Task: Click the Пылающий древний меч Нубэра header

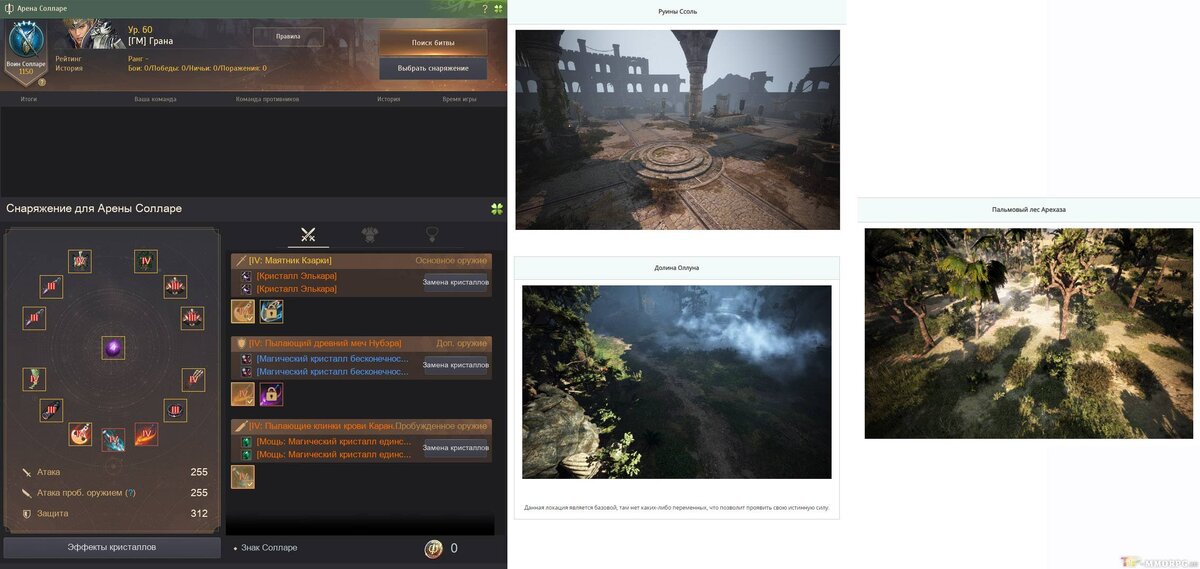Action: [361, 343]
